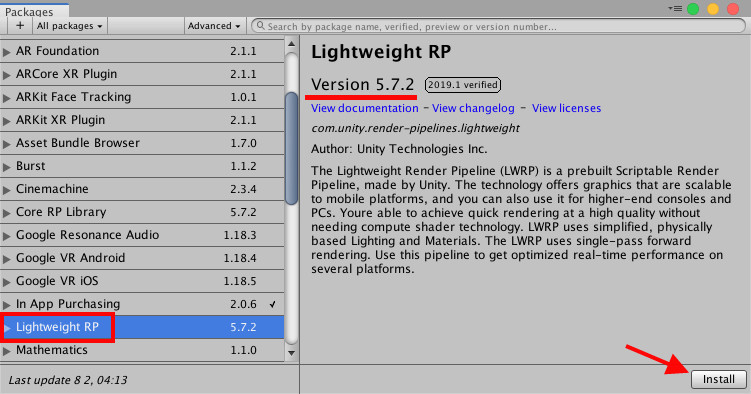The height and width of the screenshot is (394, 751).
Task: Expand the ARKit XR Plugin row
Action: click(6, 121)
